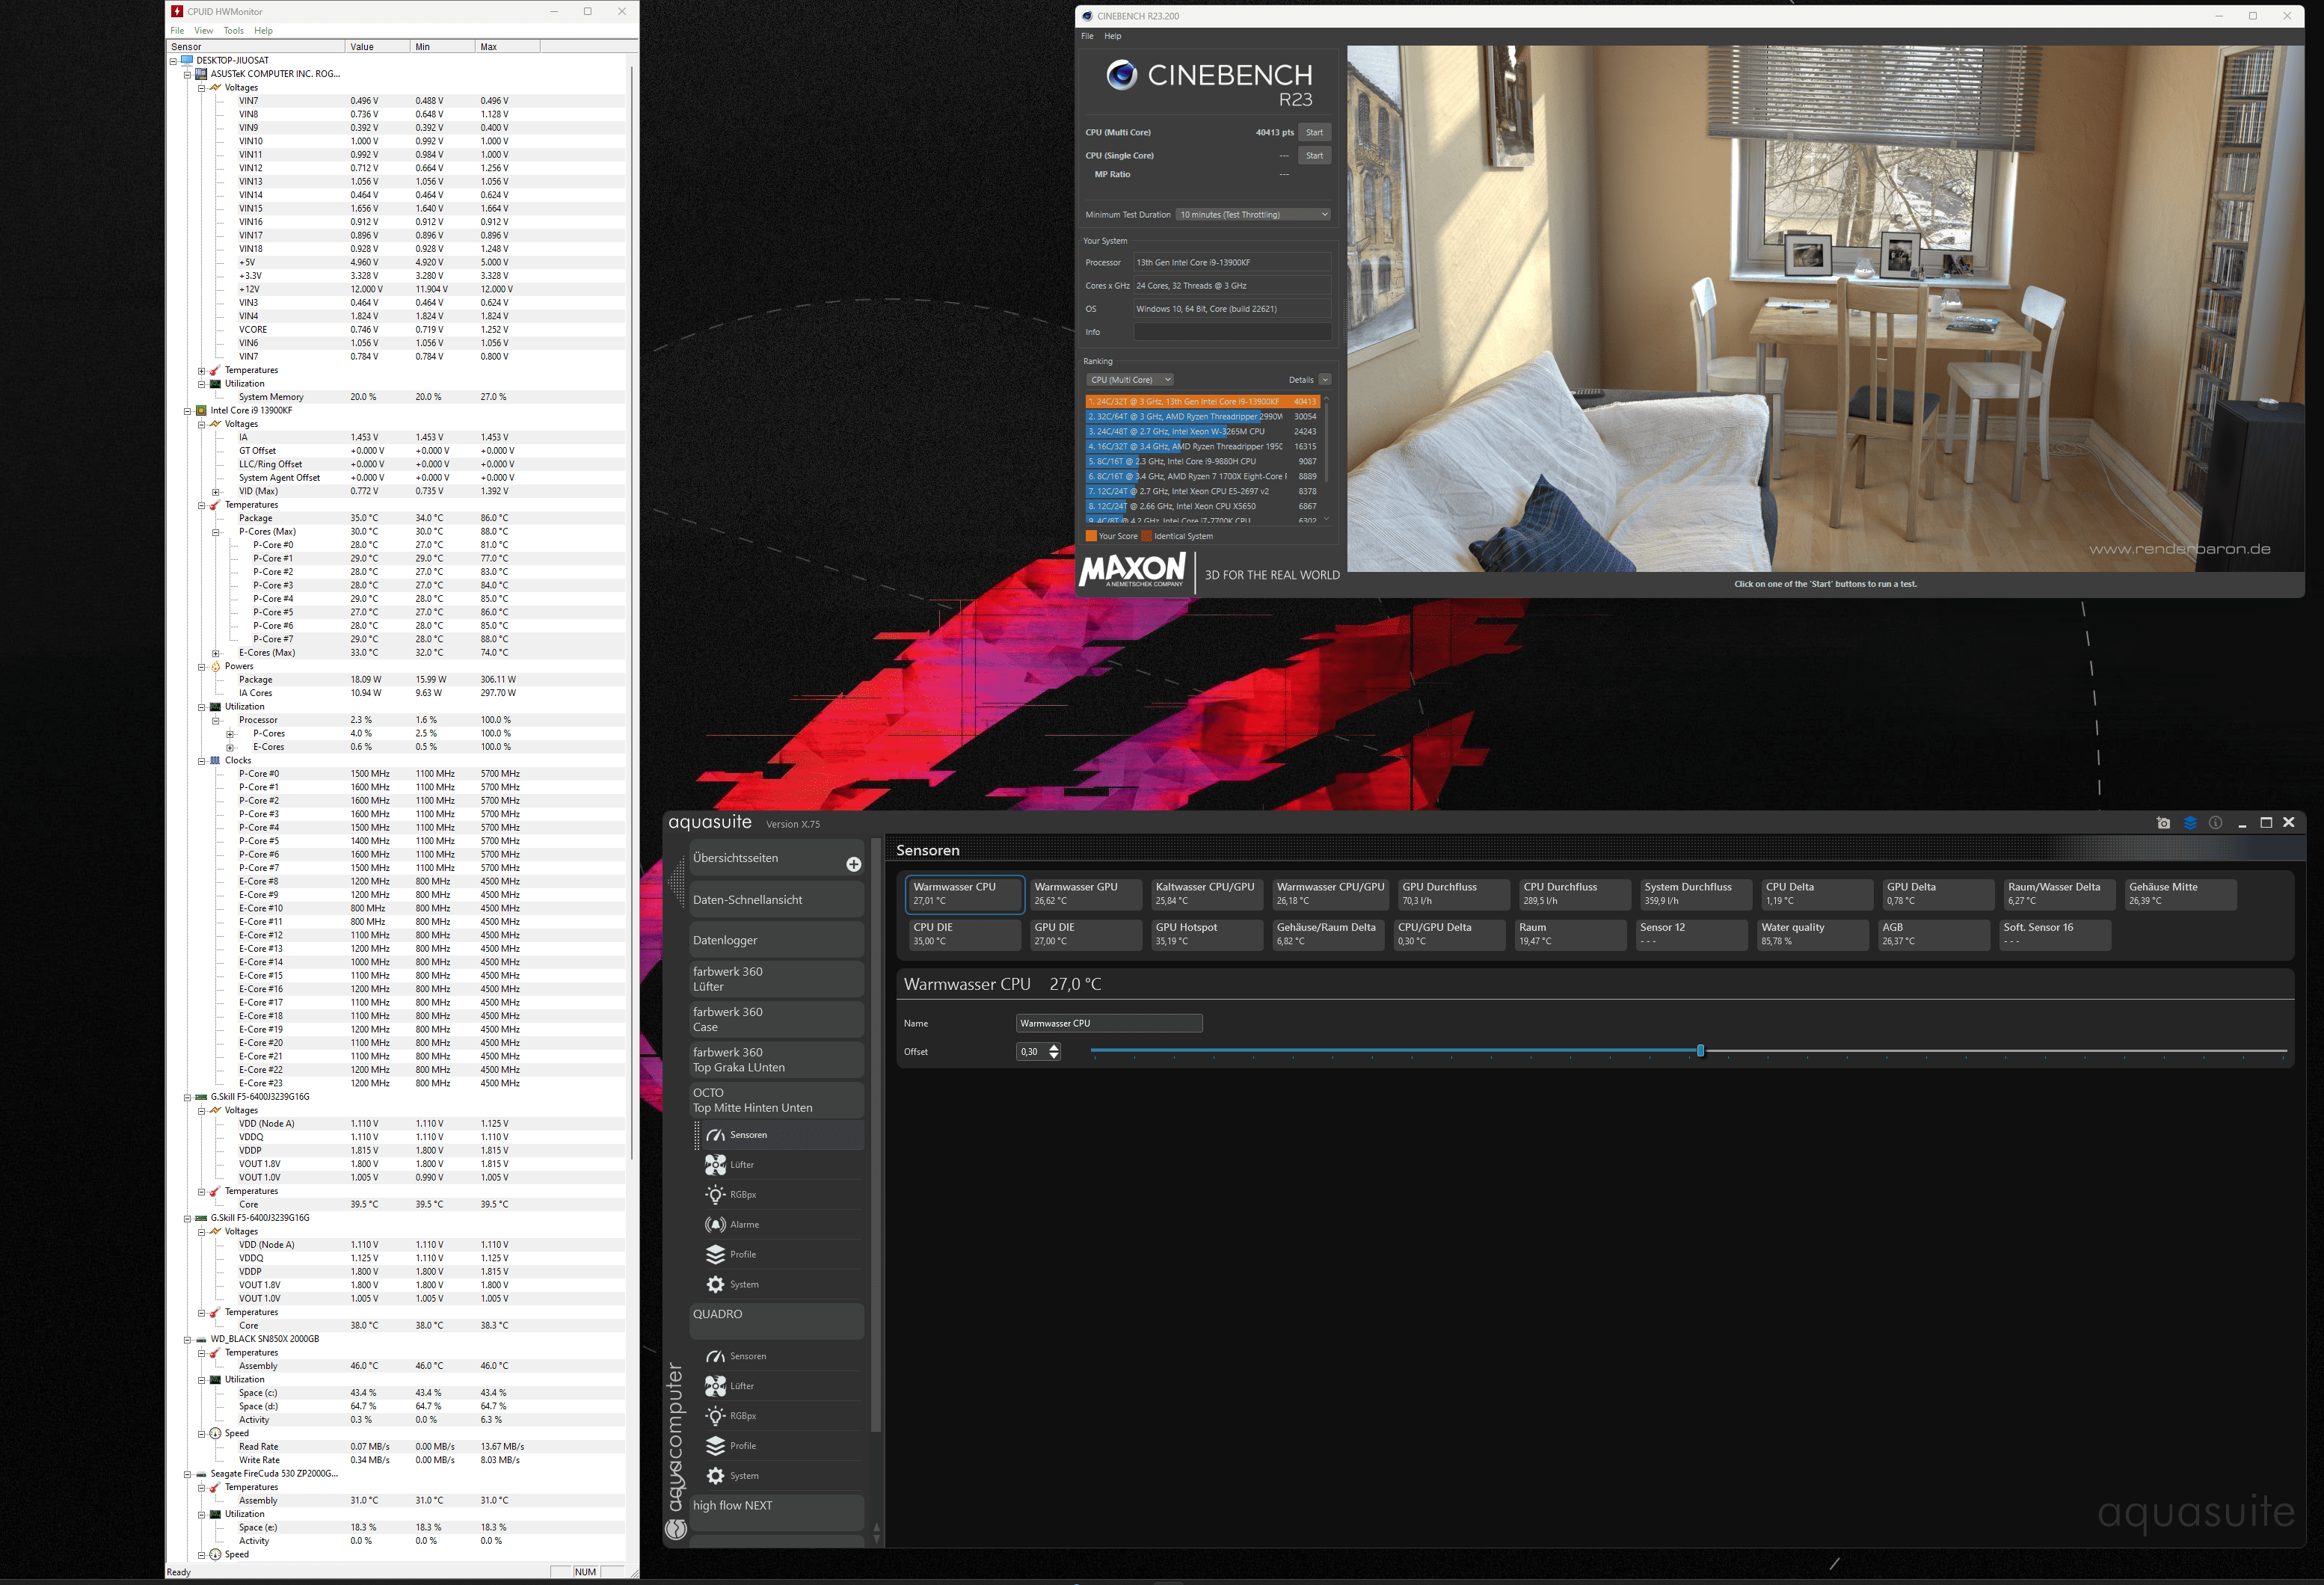Click the aqua computer logo at sidebar bottom

point(676,1529)
